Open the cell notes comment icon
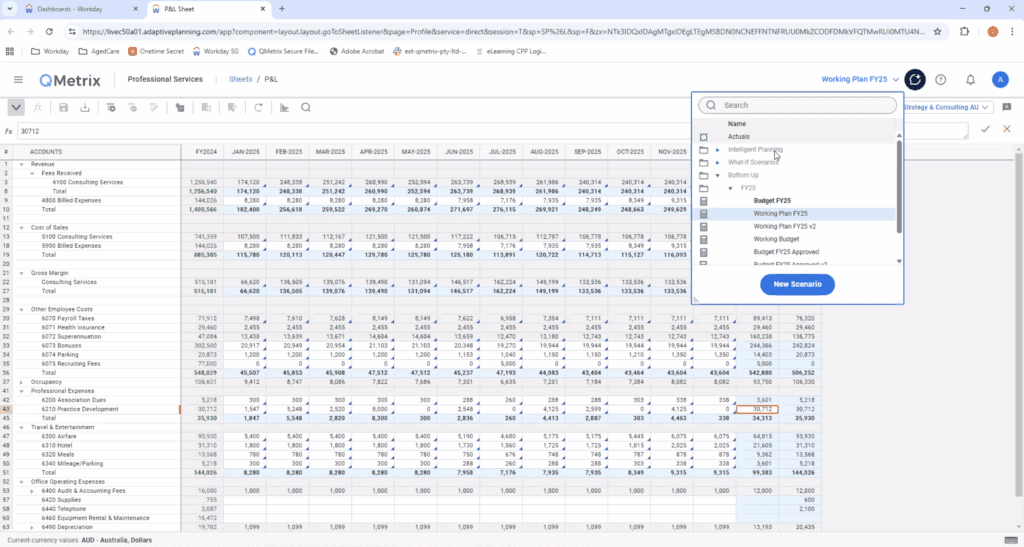Viewport: 1024px width, 547px height. pyautogui.click(x=1006, y=107)
